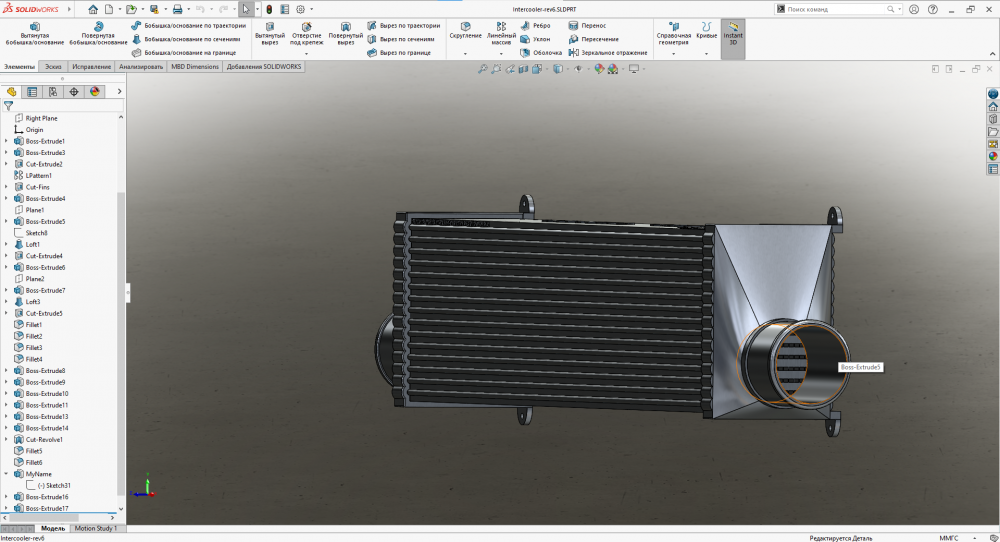Expand the Boss-Extrude1 feature node
The height and width of the screenshot is (542, 1000).
[x=6, y=141]
